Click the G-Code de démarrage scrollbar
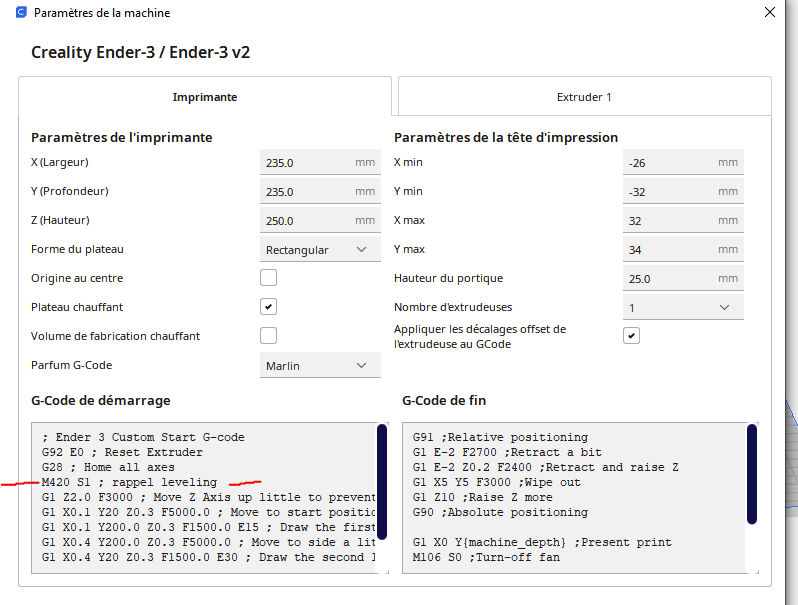 click(x=382, y=481)
